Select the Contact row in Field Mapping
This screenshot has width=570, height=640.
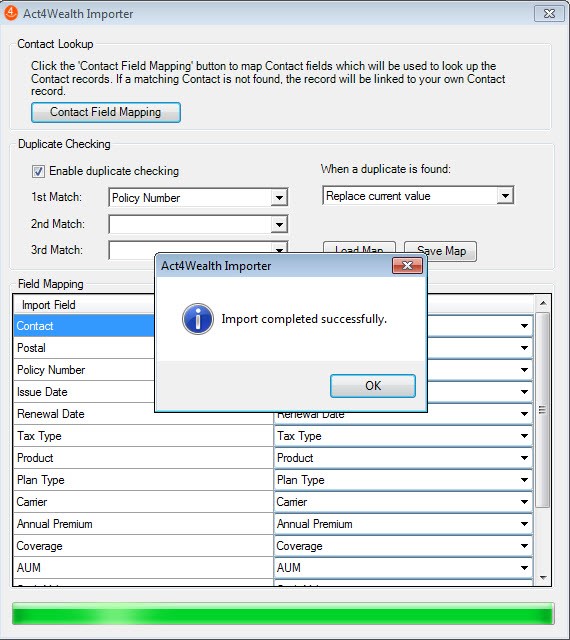85,326
